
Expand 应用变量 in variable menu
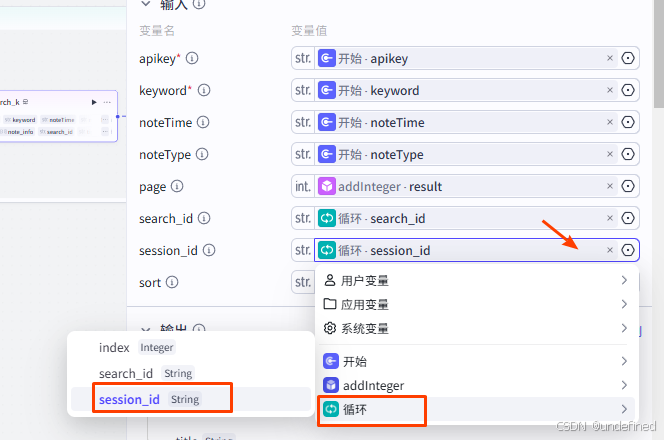pyautogui.click(x=476, y=304)
